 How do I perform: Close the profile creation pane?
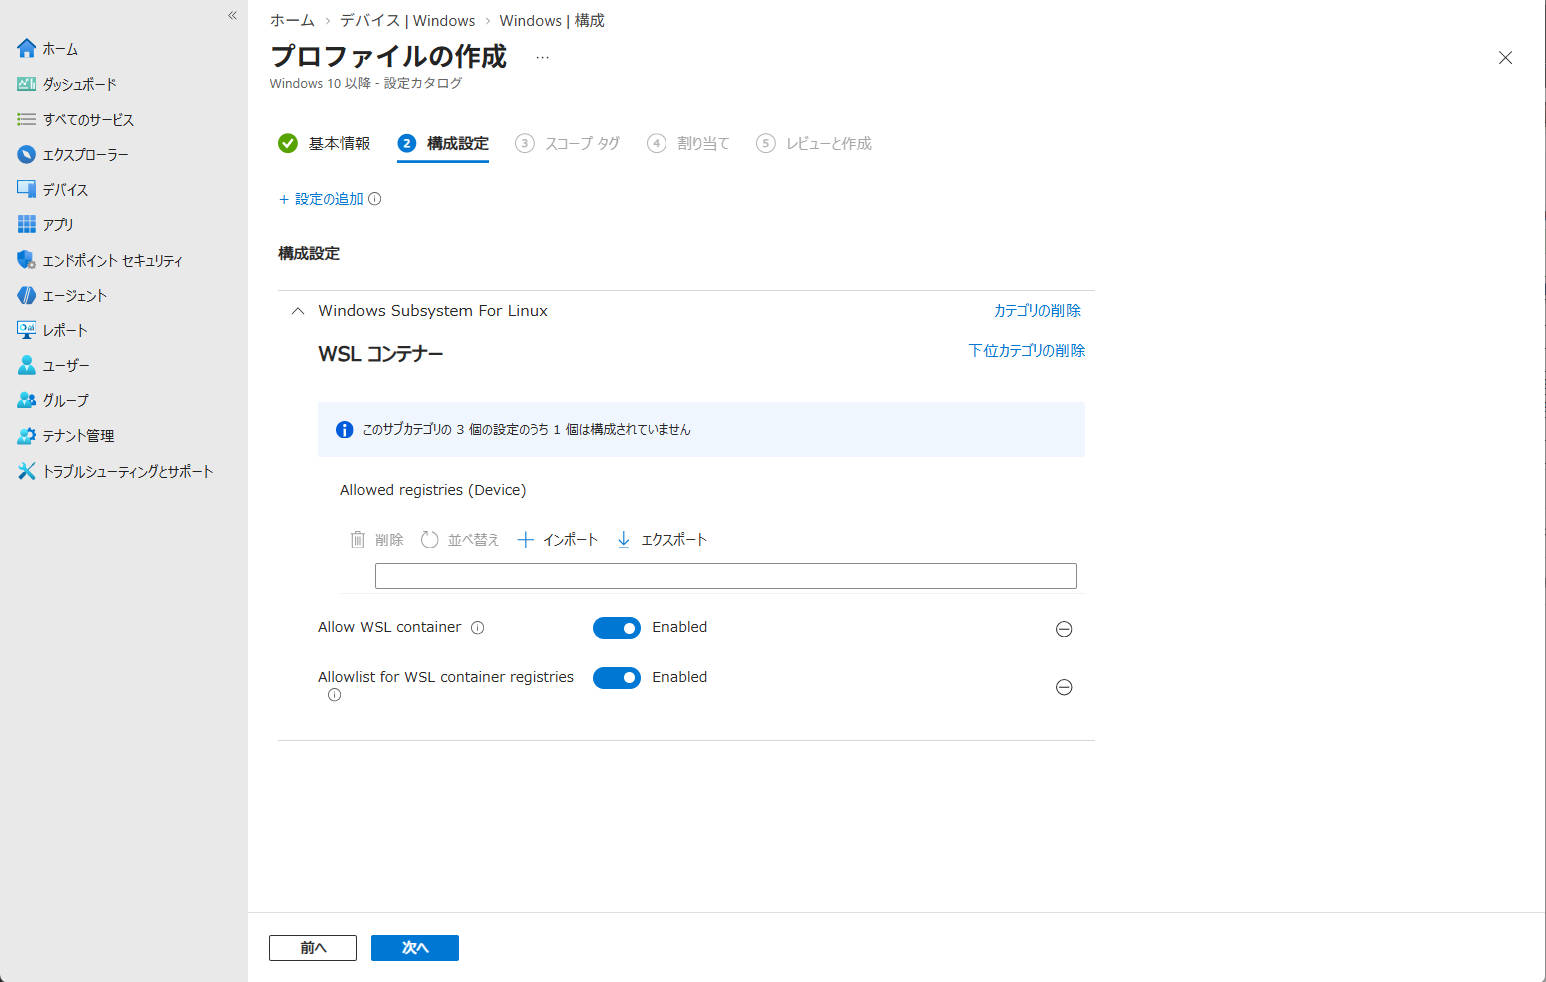coord(1505,58)
